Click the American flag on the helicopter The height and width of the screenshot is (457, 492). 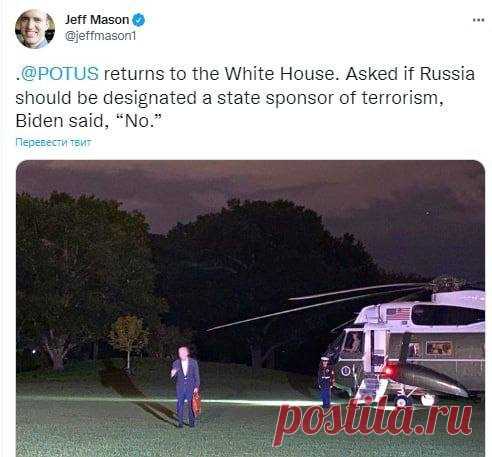[x=398, y=314]
